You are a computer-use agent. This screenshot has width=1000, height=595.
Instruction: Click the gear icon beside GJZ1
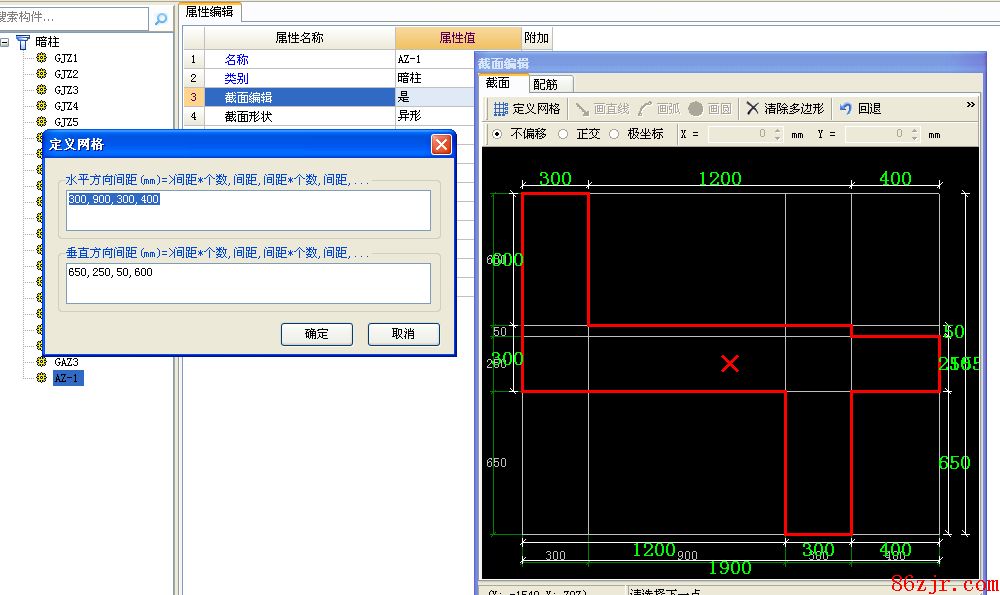click(x=41, y=58)
